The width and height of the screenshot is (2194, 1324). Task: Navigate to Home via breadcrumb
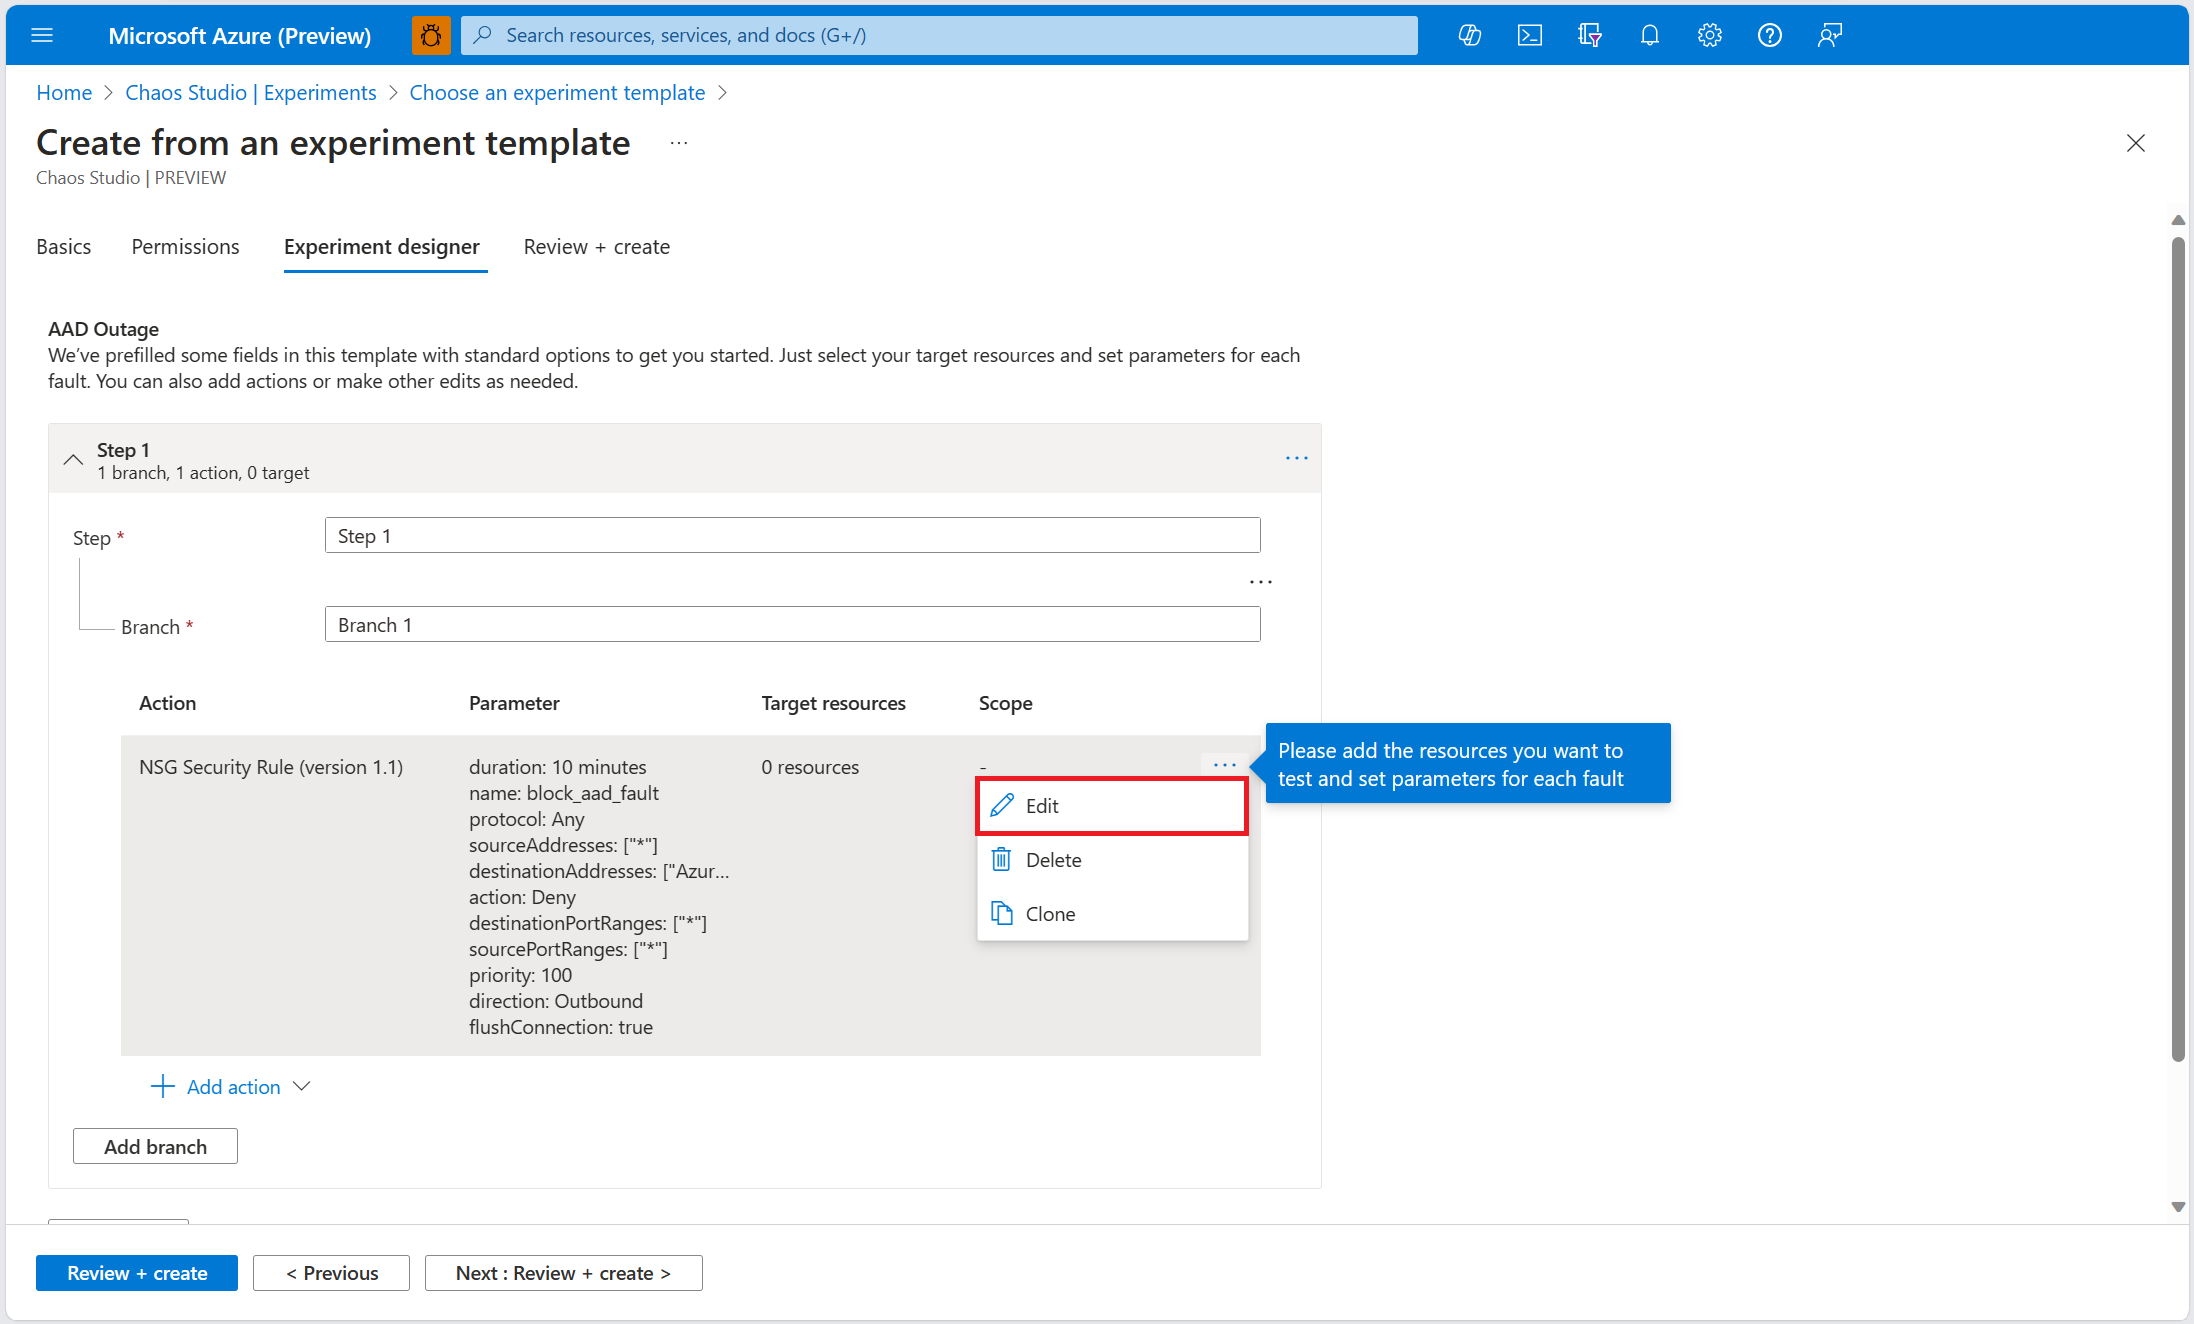click(63, 92)
